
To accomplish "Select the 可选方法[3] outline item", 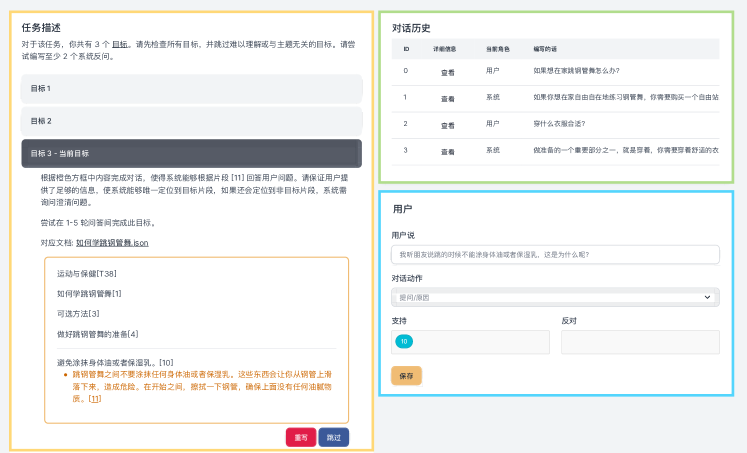I will pyautogui.click(x=78, y=314).
